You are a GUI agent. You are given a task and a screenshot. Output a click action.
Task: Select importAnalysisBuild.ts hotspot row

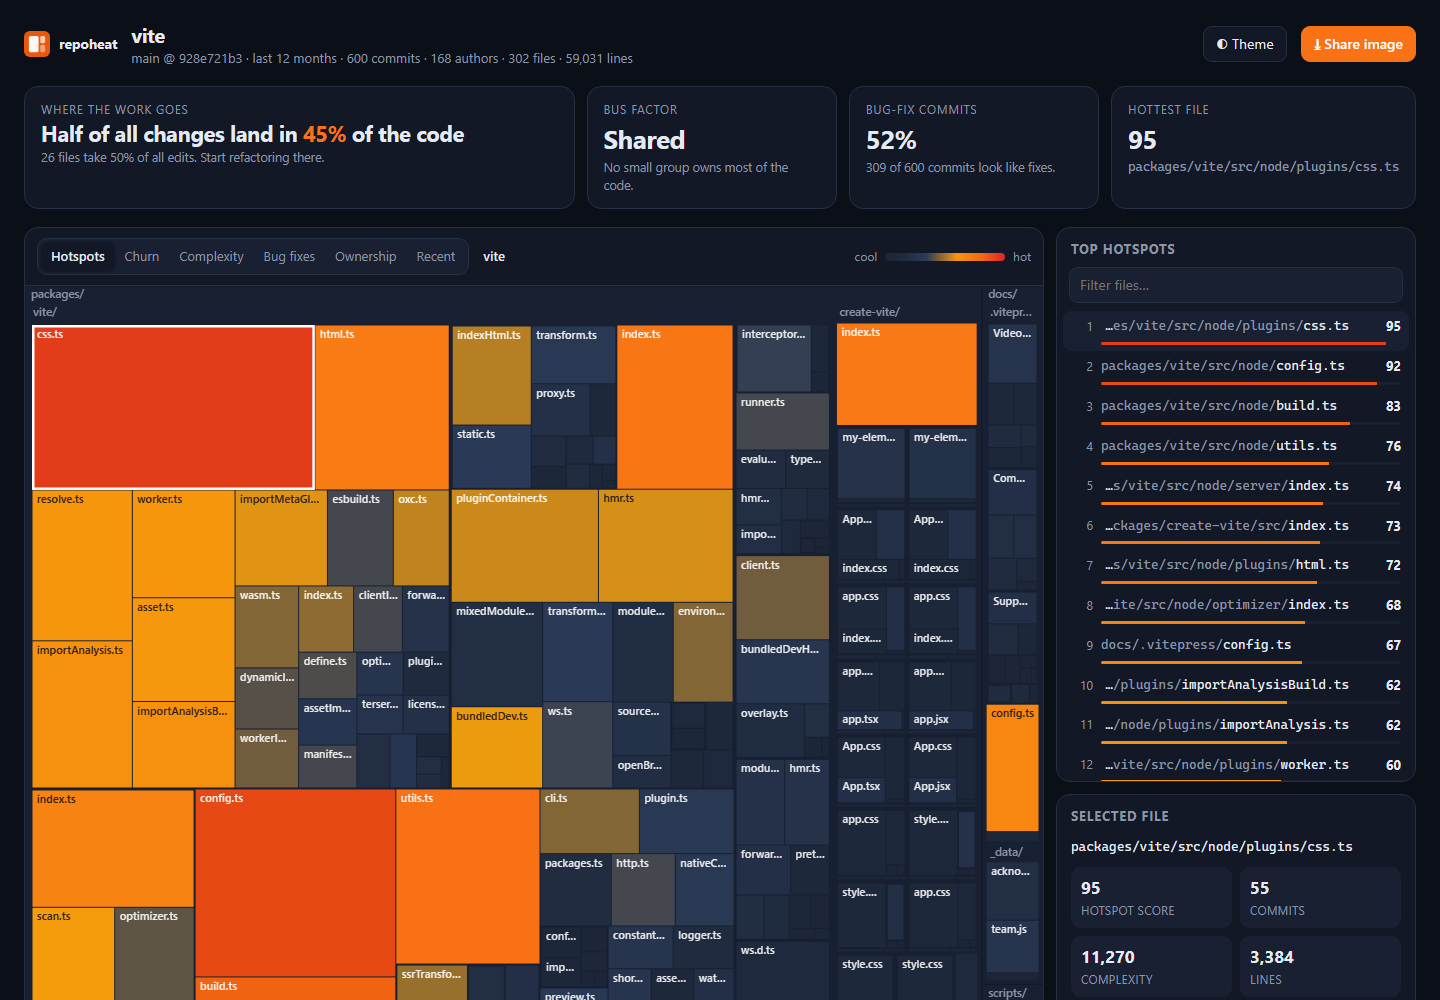(x=1236, y=689)
